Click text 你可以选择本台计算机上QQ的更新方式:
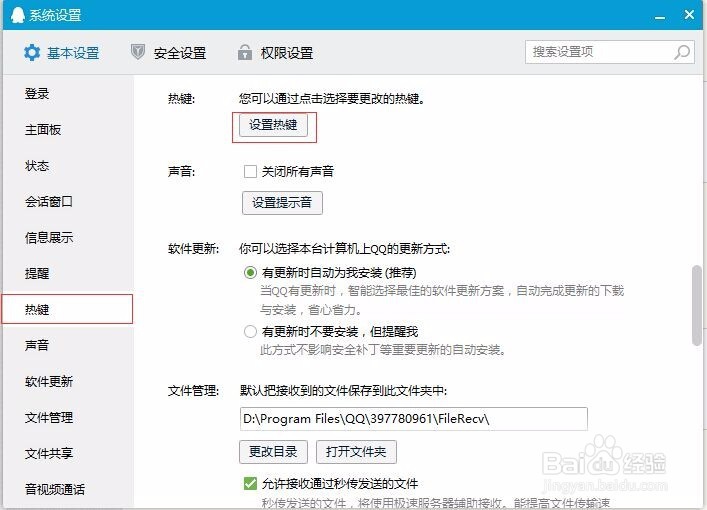The width and height of the screenshot is (707, 510). [344, 248]
